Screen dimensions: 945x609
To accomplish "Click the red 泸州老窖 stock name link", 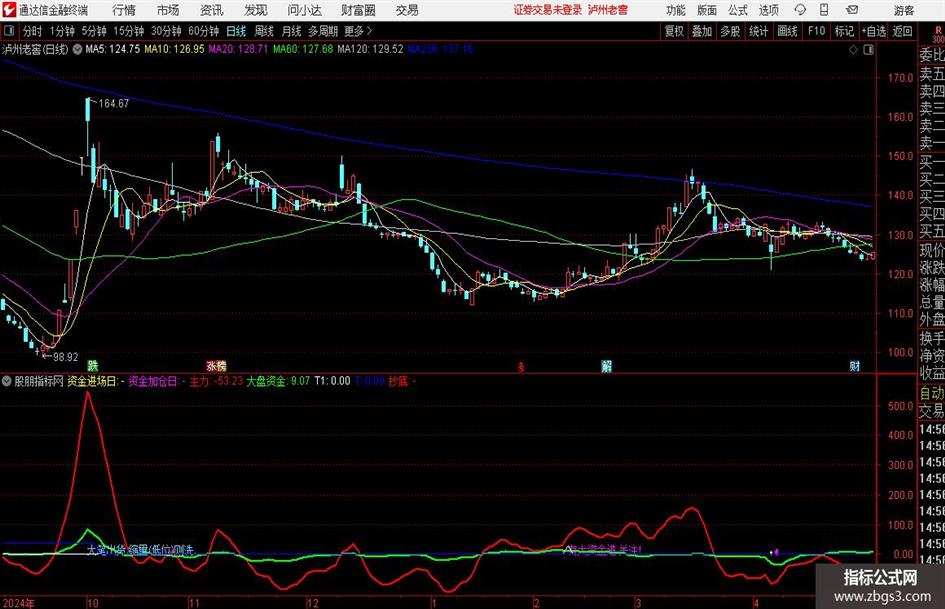I will pos(608,10).
